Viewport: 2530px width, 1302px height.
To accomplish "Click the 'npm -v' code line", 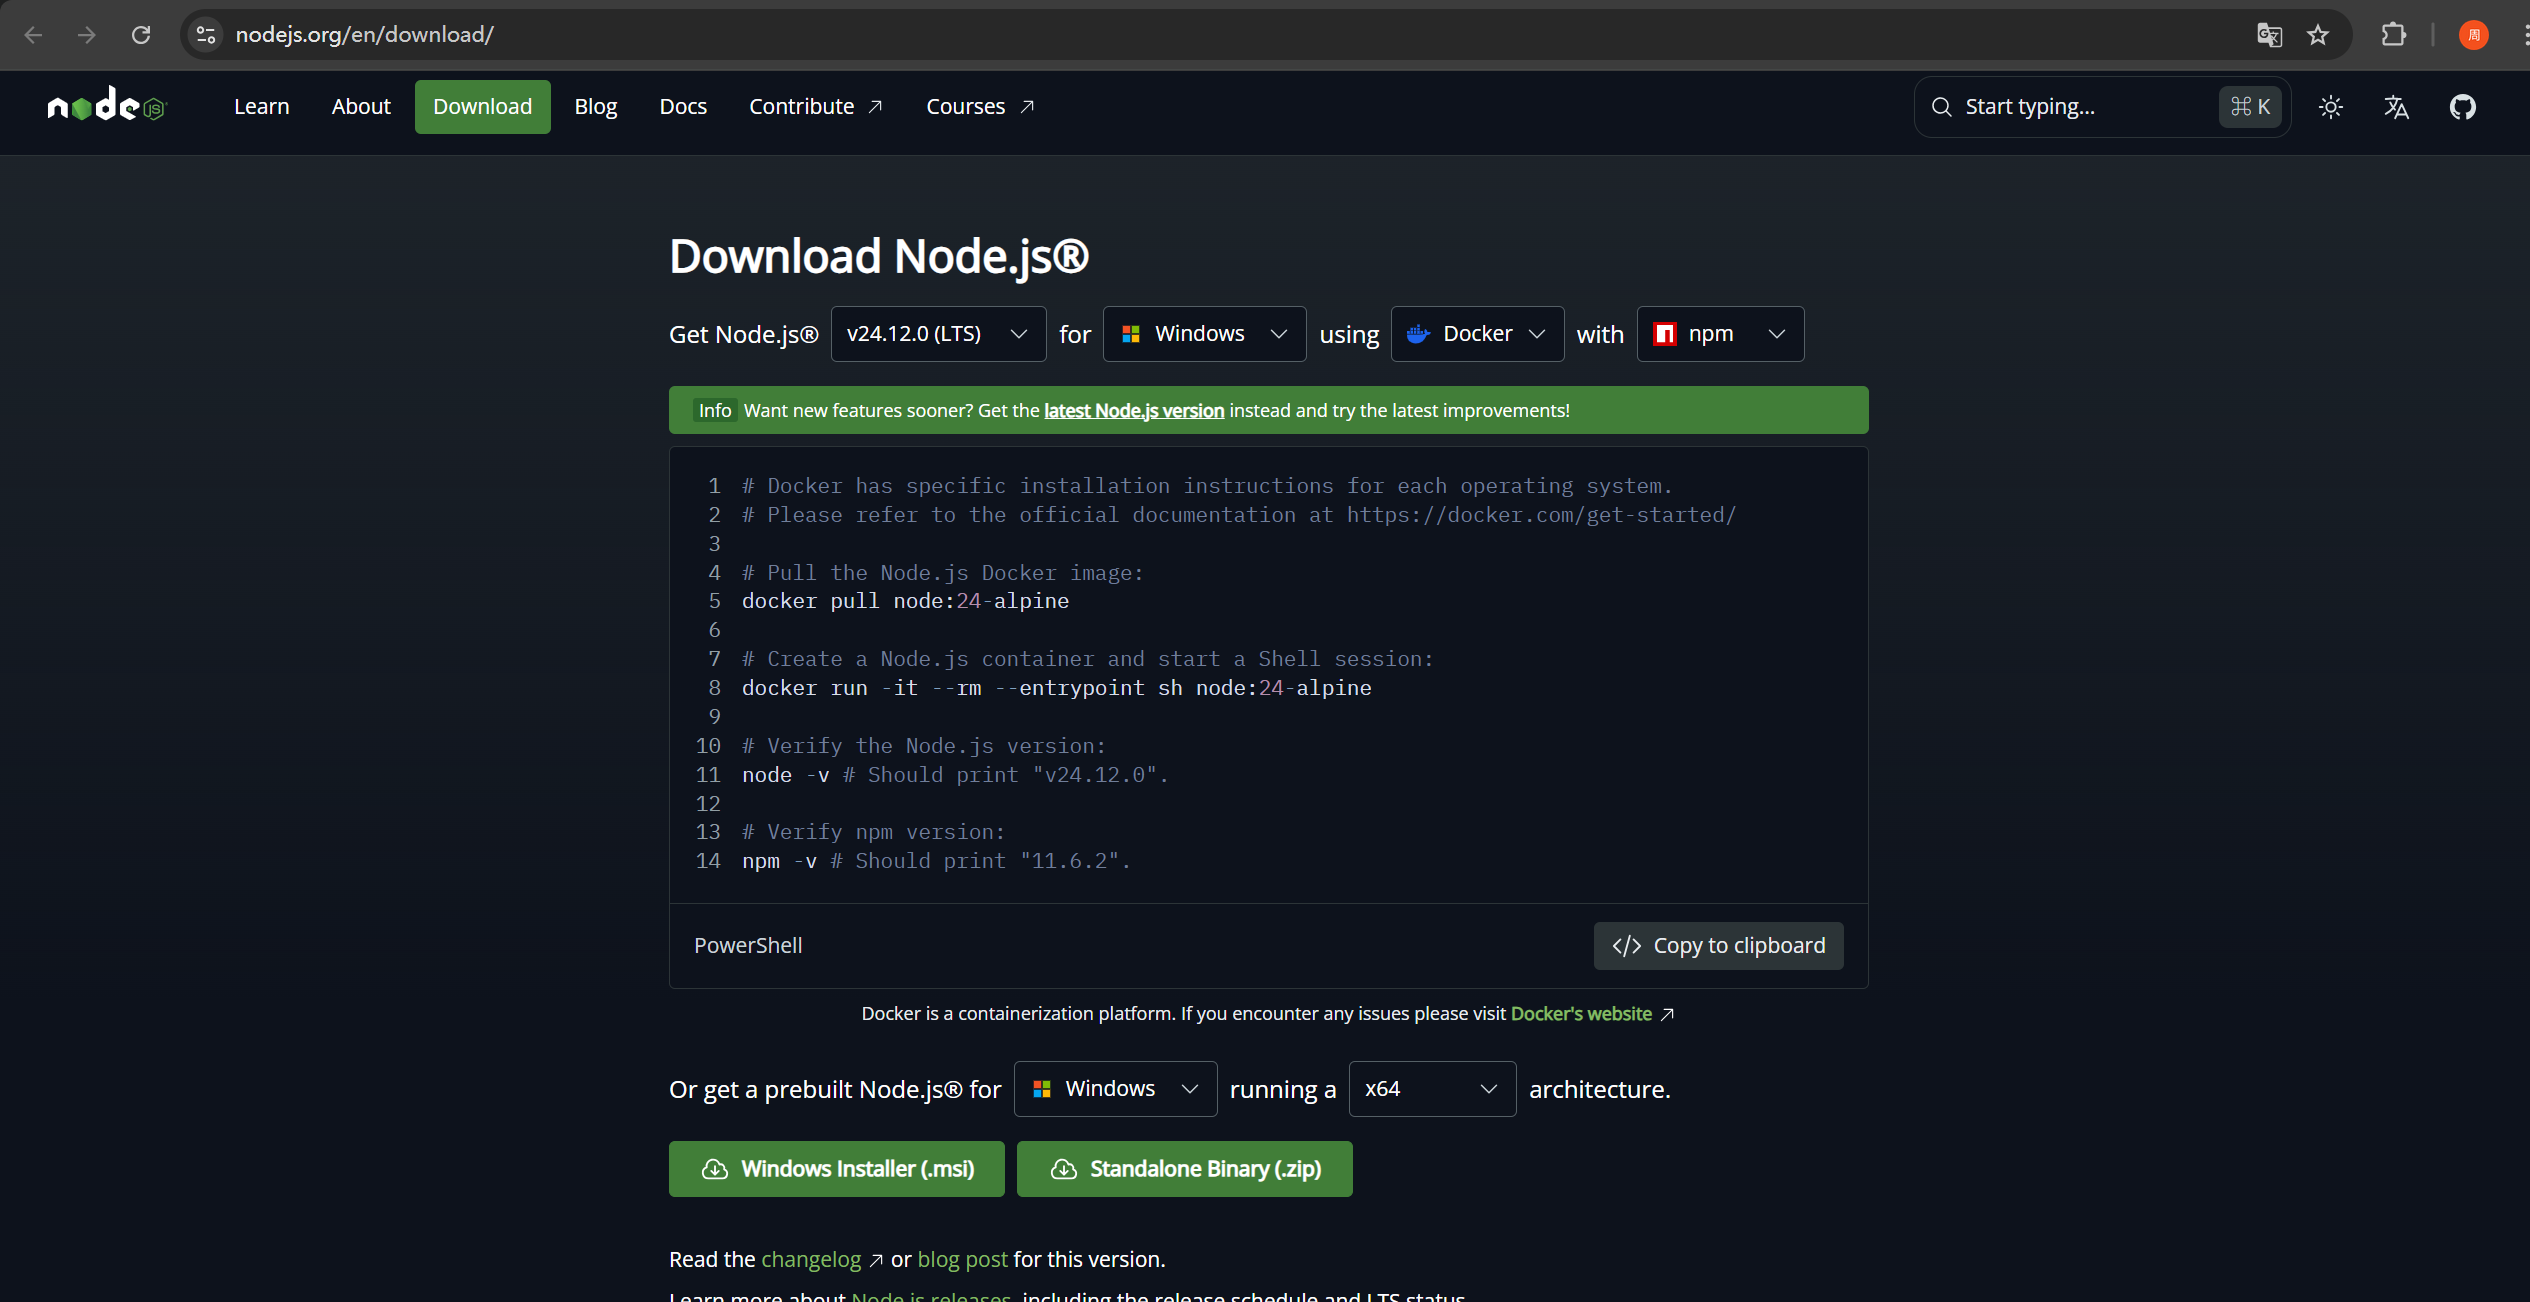I will pyautogui.click(x=936, y=862).
